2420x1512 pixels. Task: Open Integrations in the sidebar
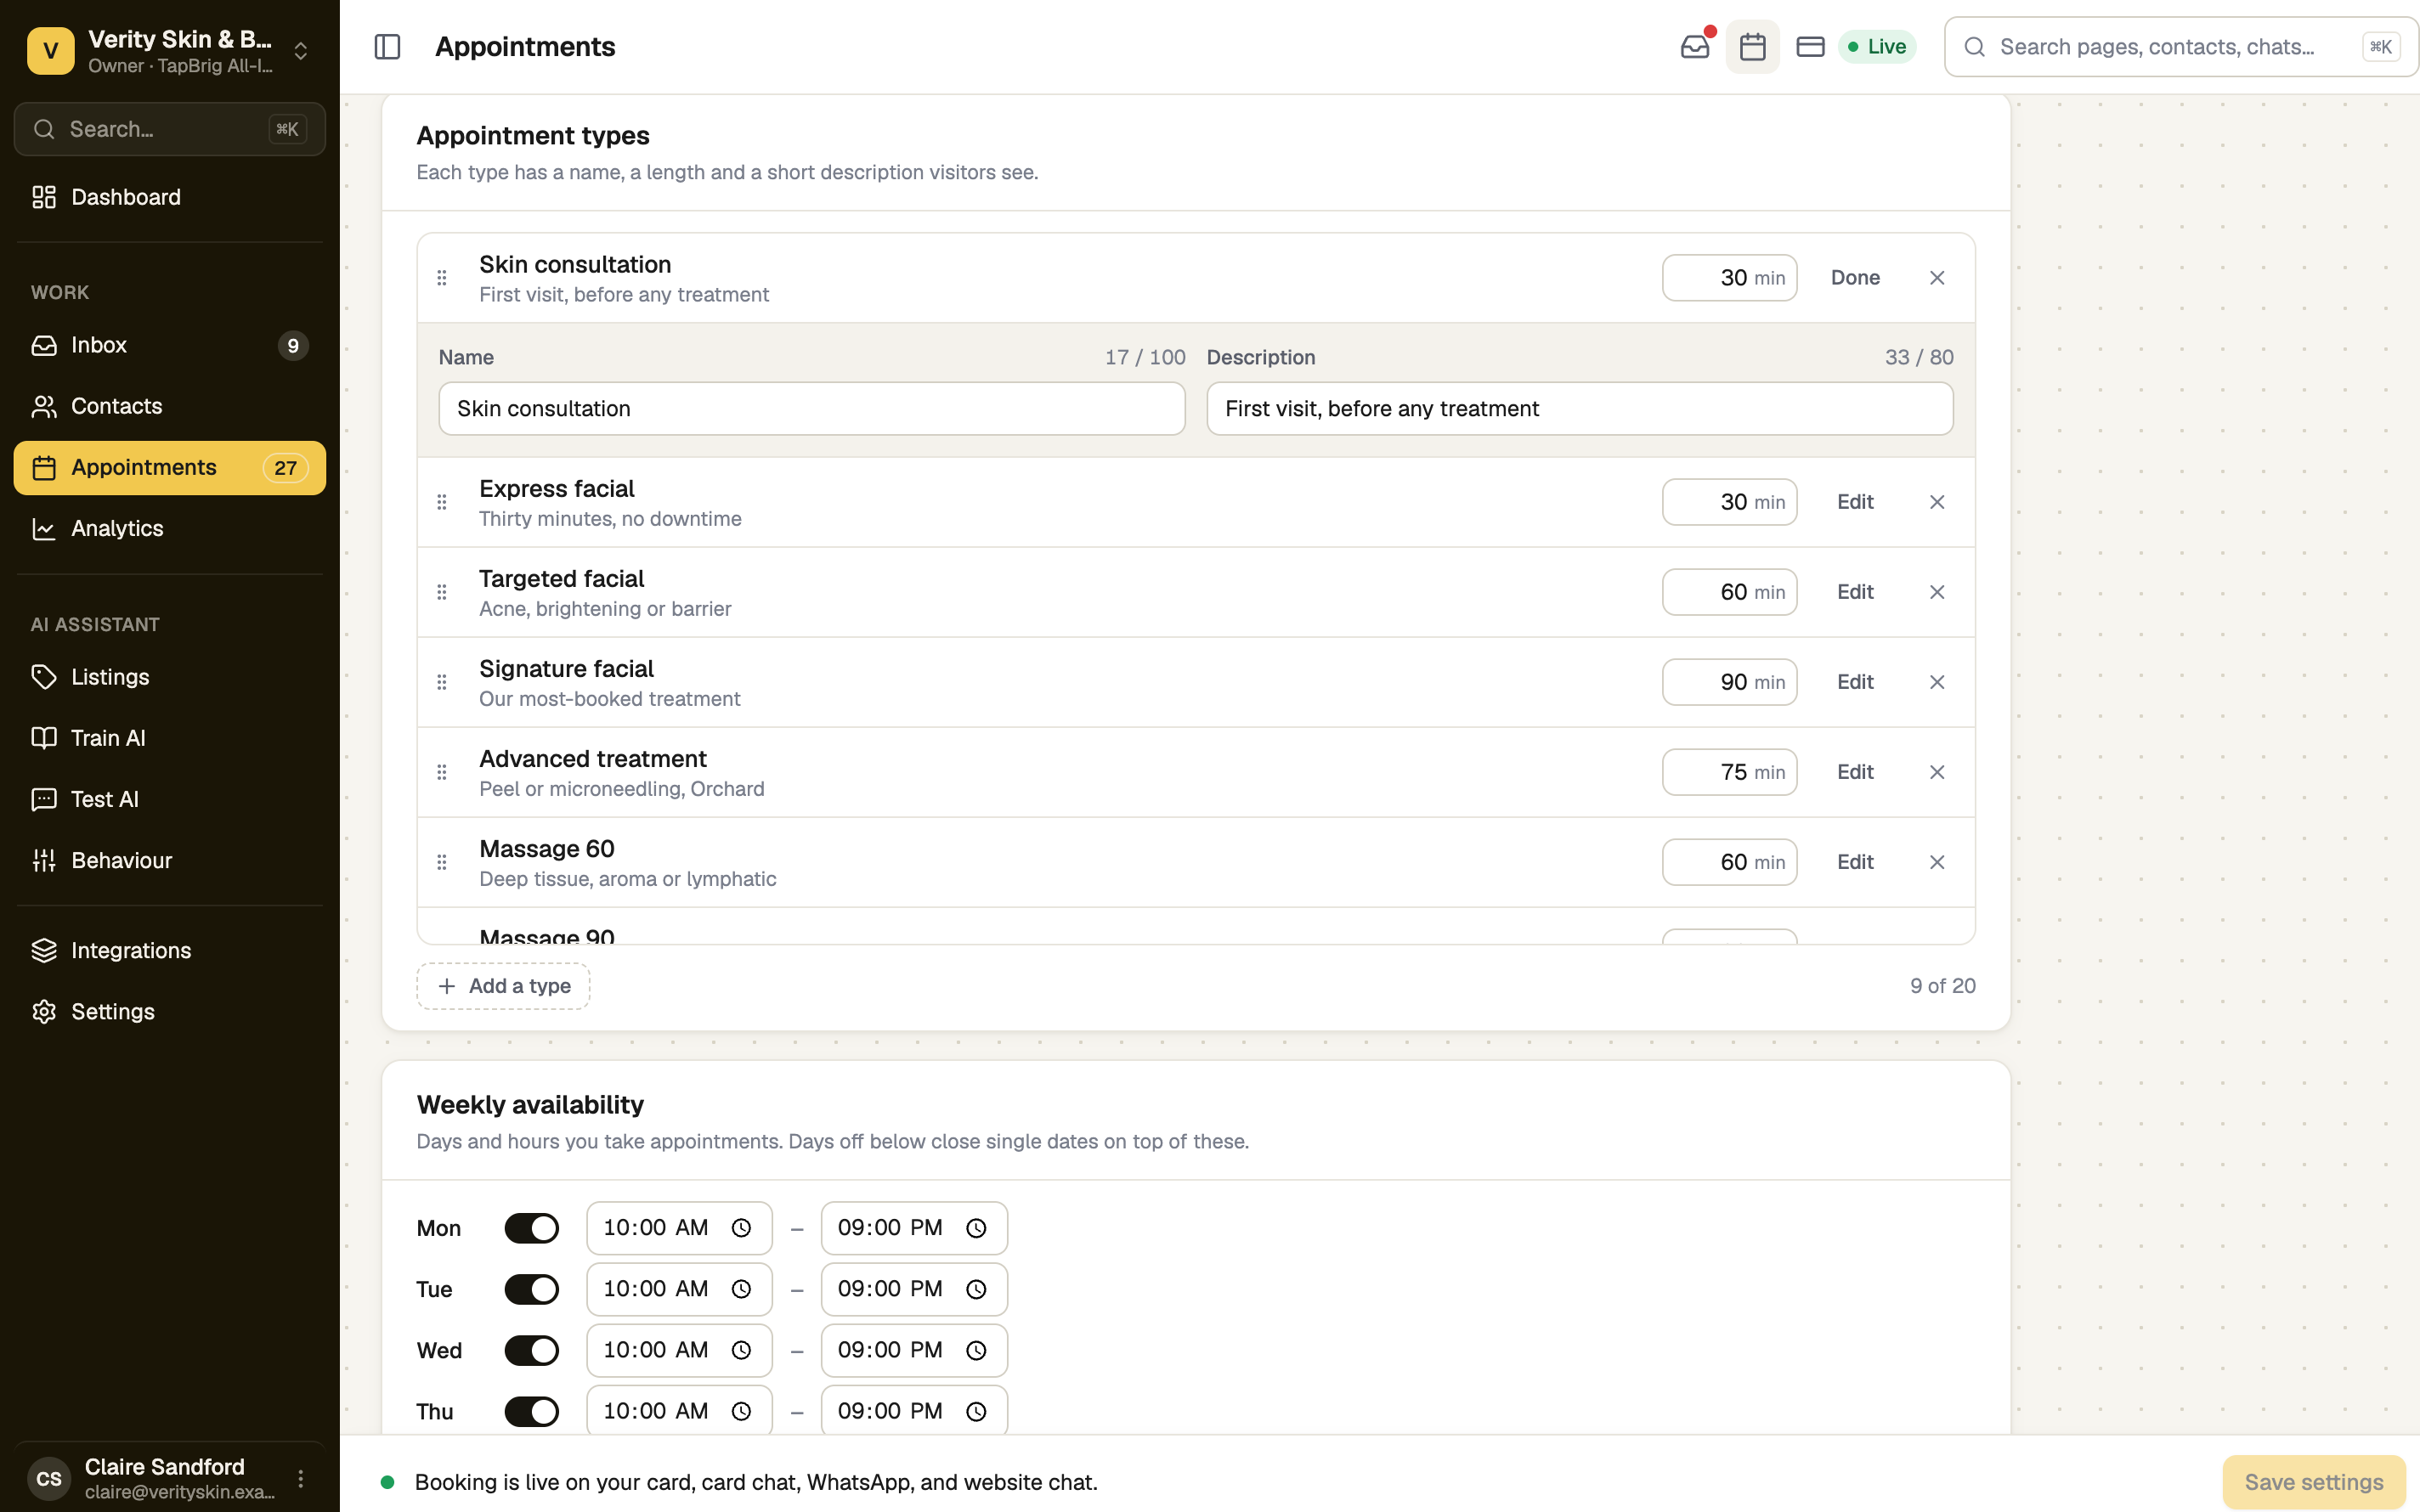click(x=170, y=950)
